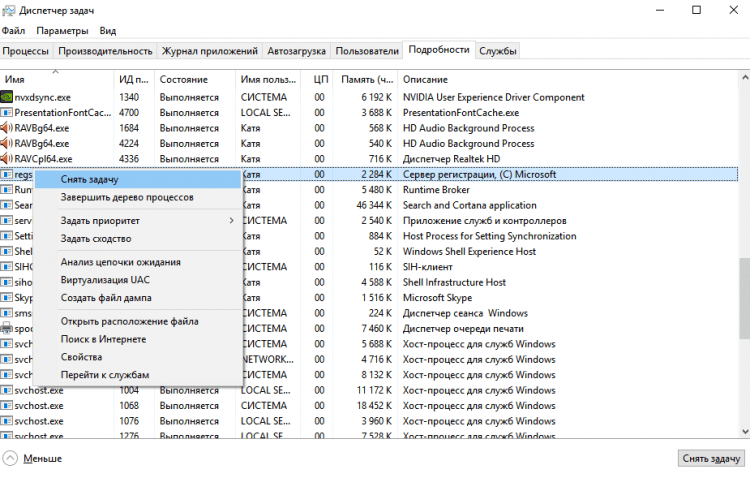Click the Microsoft Skype description
Viewport: 750px width, 478px height.
point(437,298)
